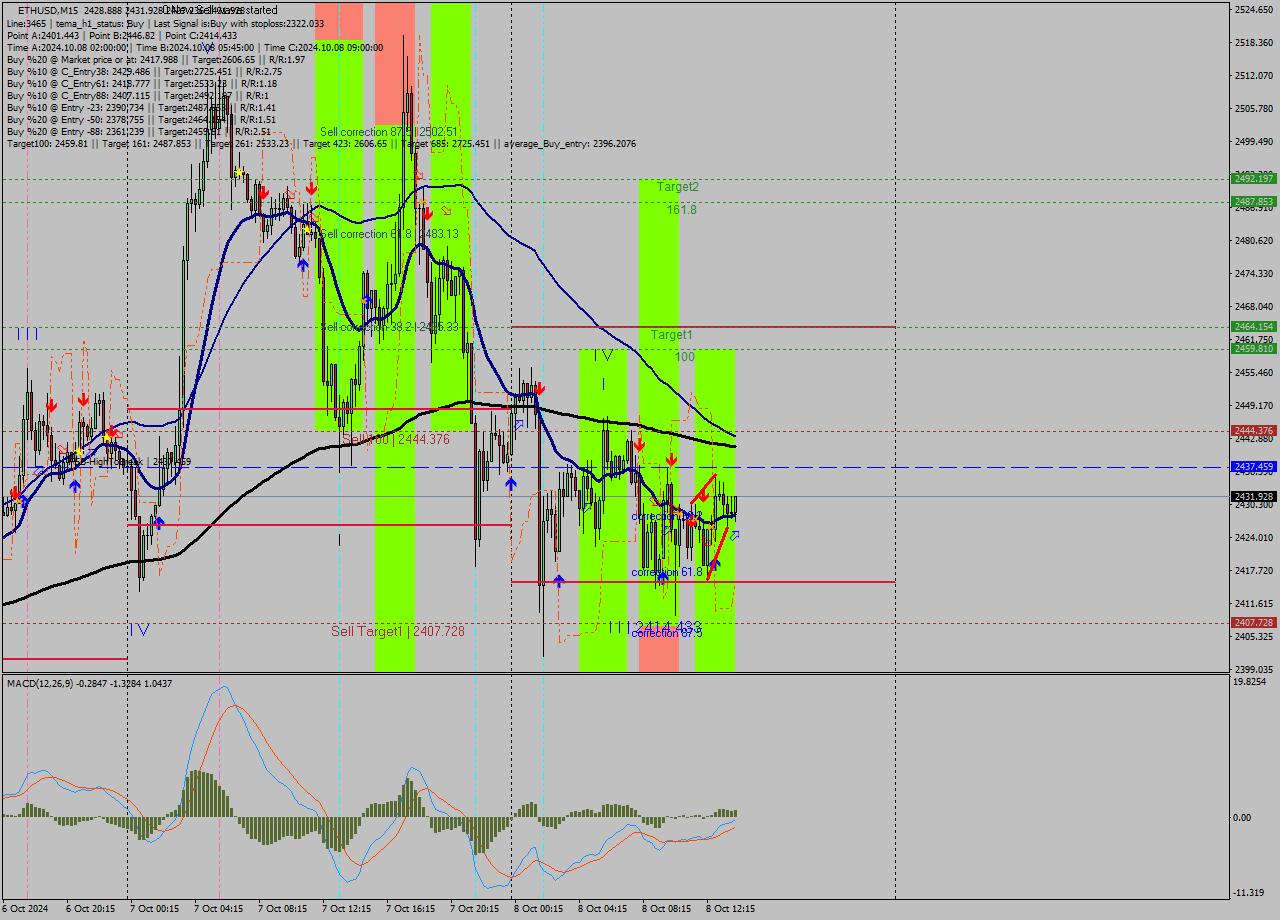Click the 'Sell 100 | 2444.376' label

coord(396,439)
